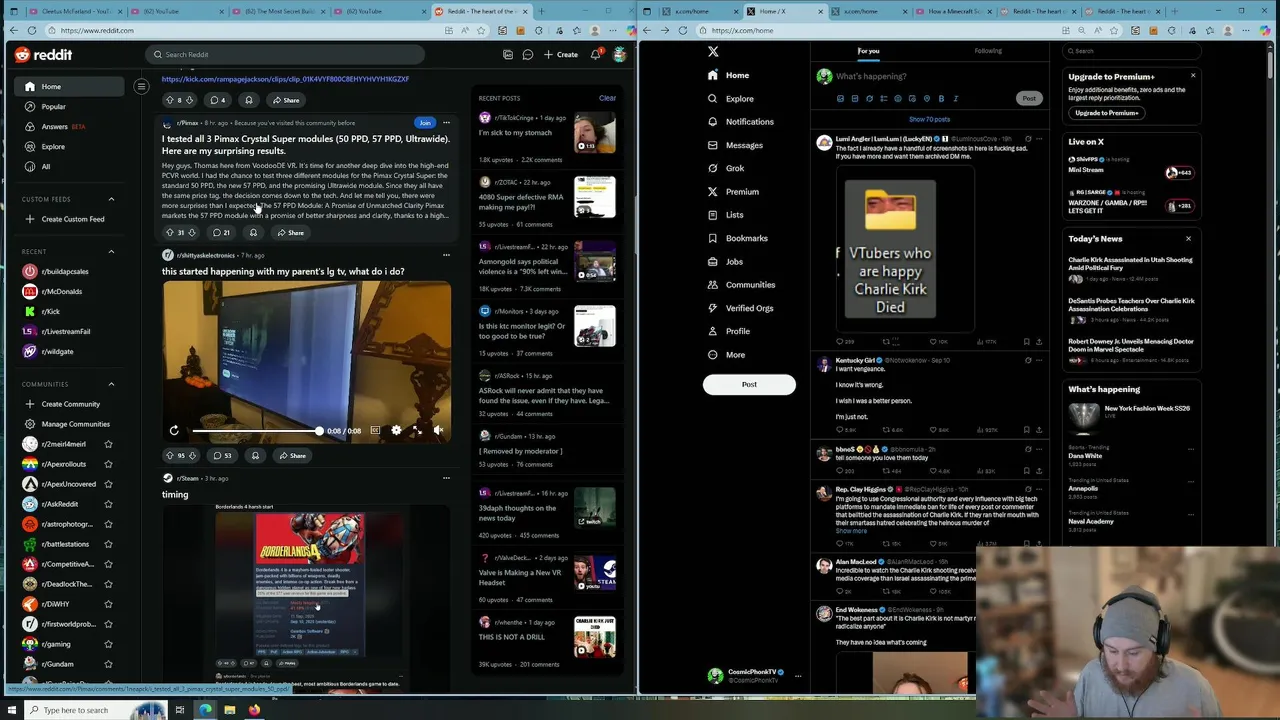Open Windows Start menu
The width and height of the screenshot is (1280, 720).
pos(11,710)
